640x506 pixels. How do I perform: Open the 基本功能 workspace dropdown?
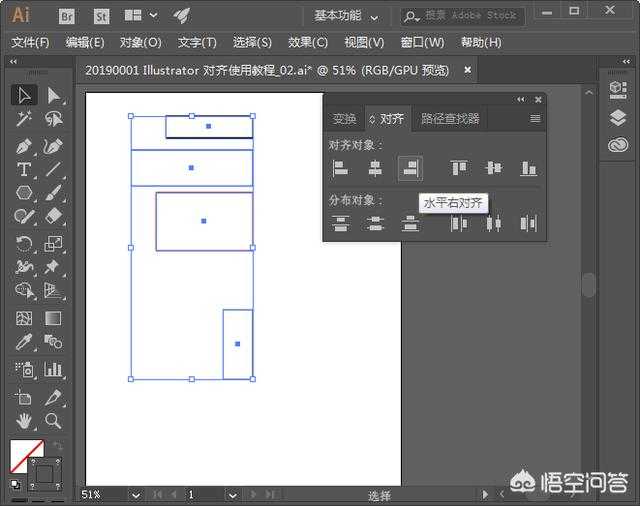(346, 16)
